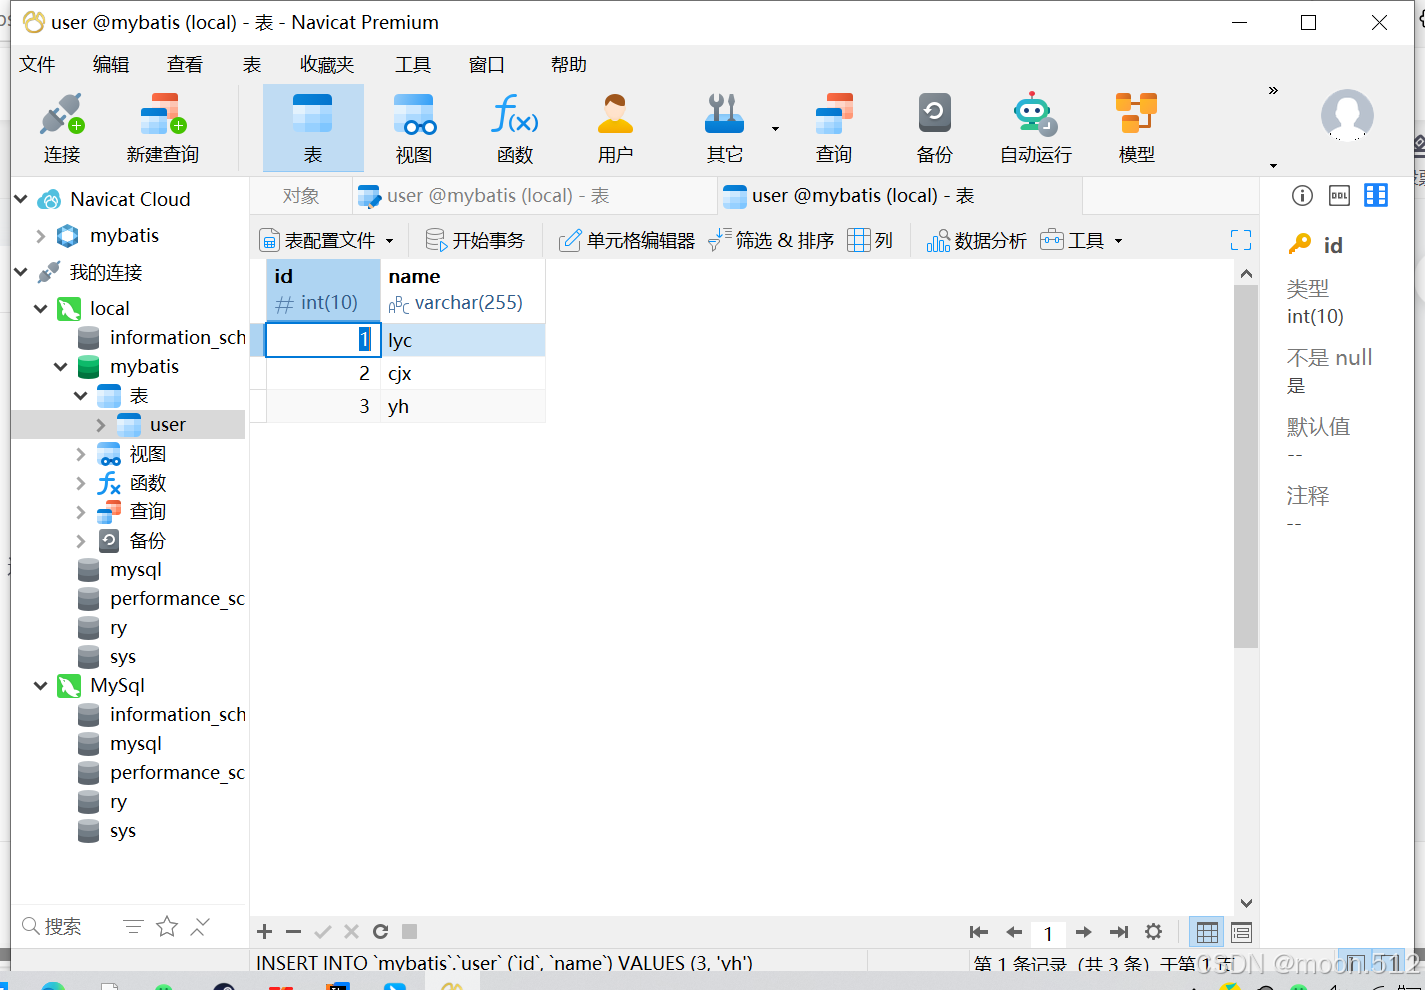Switch to the 对象 tab
This screenshot has width=1425, height=990.
pyautogui.click(x=301, y=195)
